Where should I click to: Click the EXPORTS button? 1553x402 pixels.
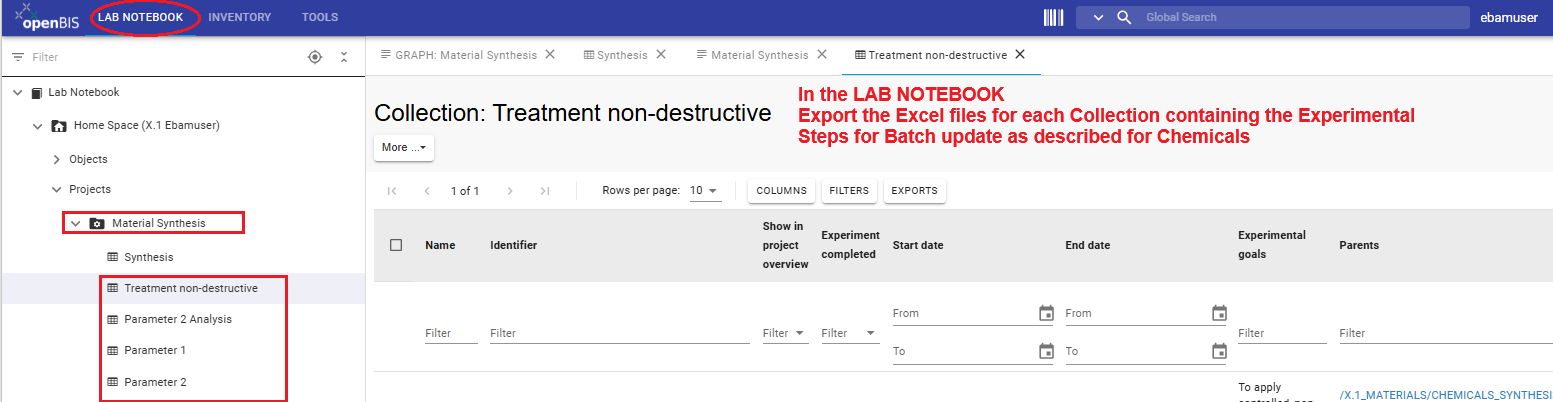[x=914, y=191]
